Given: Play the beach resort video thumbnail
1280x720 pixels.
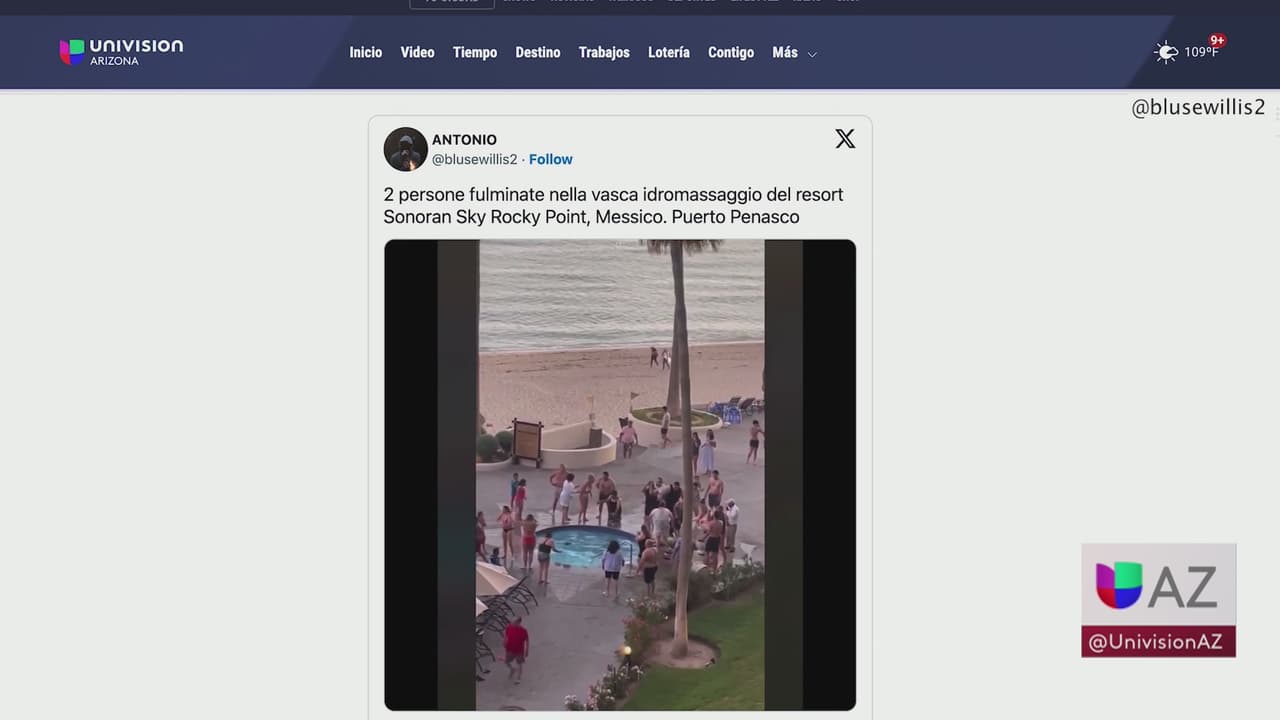Looking at the screenshot, I should click(x=620, y=475).
